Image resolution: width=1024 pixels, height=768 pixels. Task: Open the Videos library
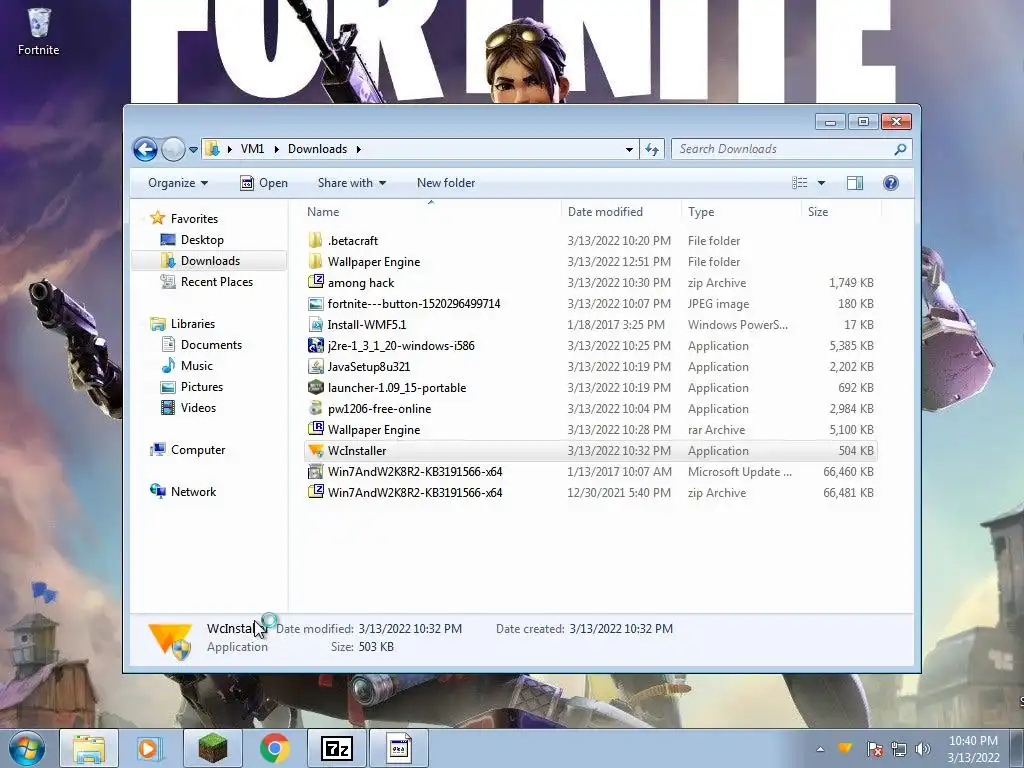198,408
